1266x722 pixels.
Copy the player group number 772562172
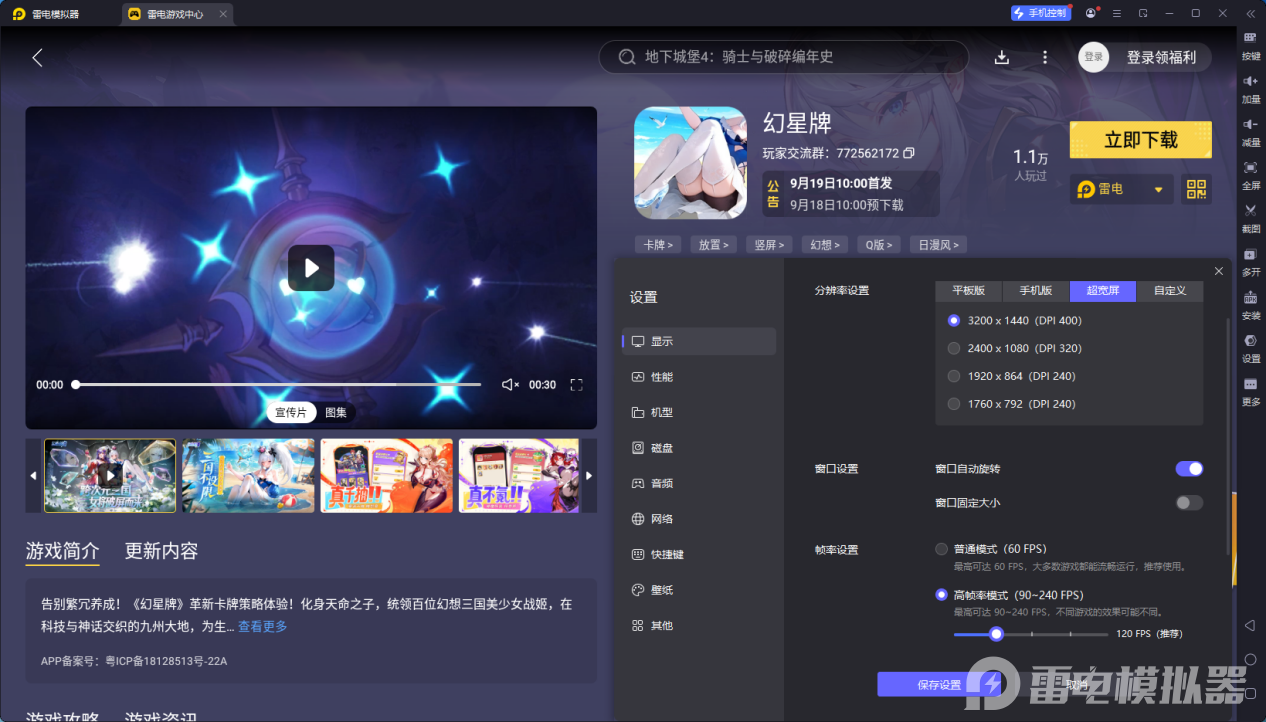(x=909, y=153)
